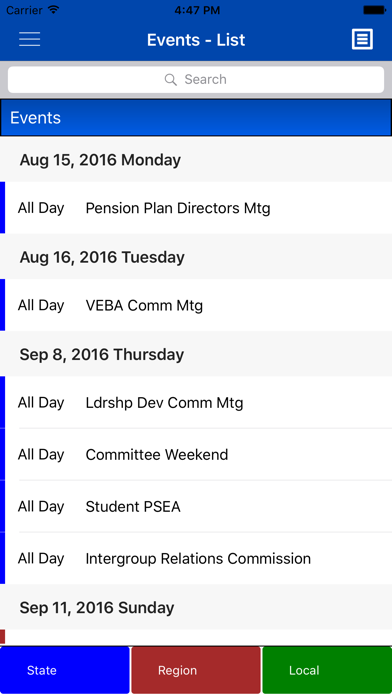
Task: Open the Student PSEA event
Action: (196, 506)
